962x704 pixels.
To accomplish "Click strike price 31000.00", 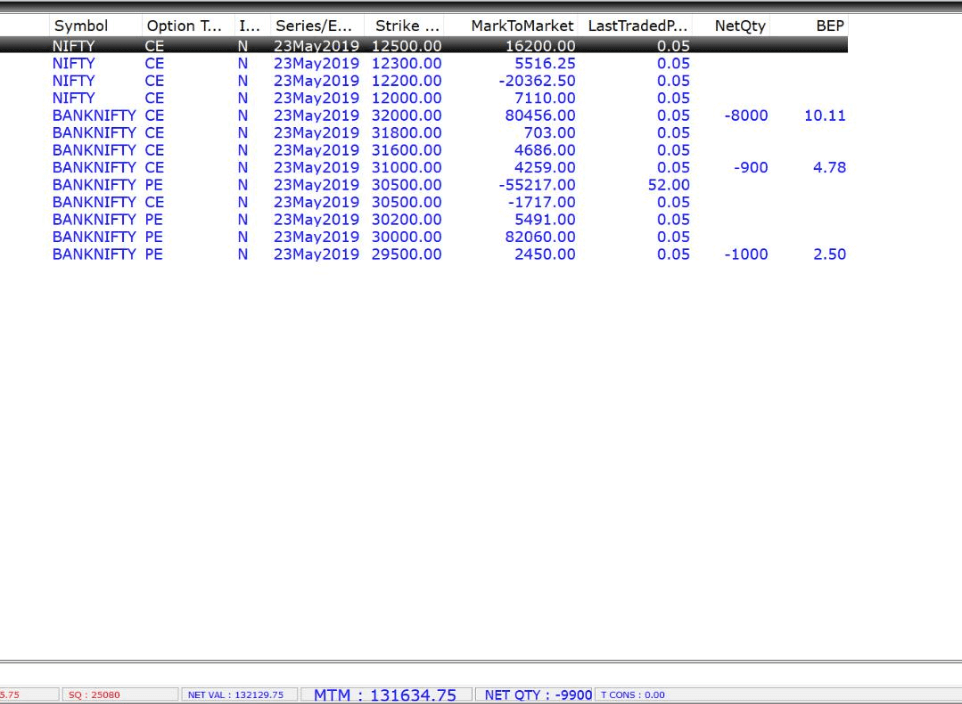I will [x=407, y=168].
